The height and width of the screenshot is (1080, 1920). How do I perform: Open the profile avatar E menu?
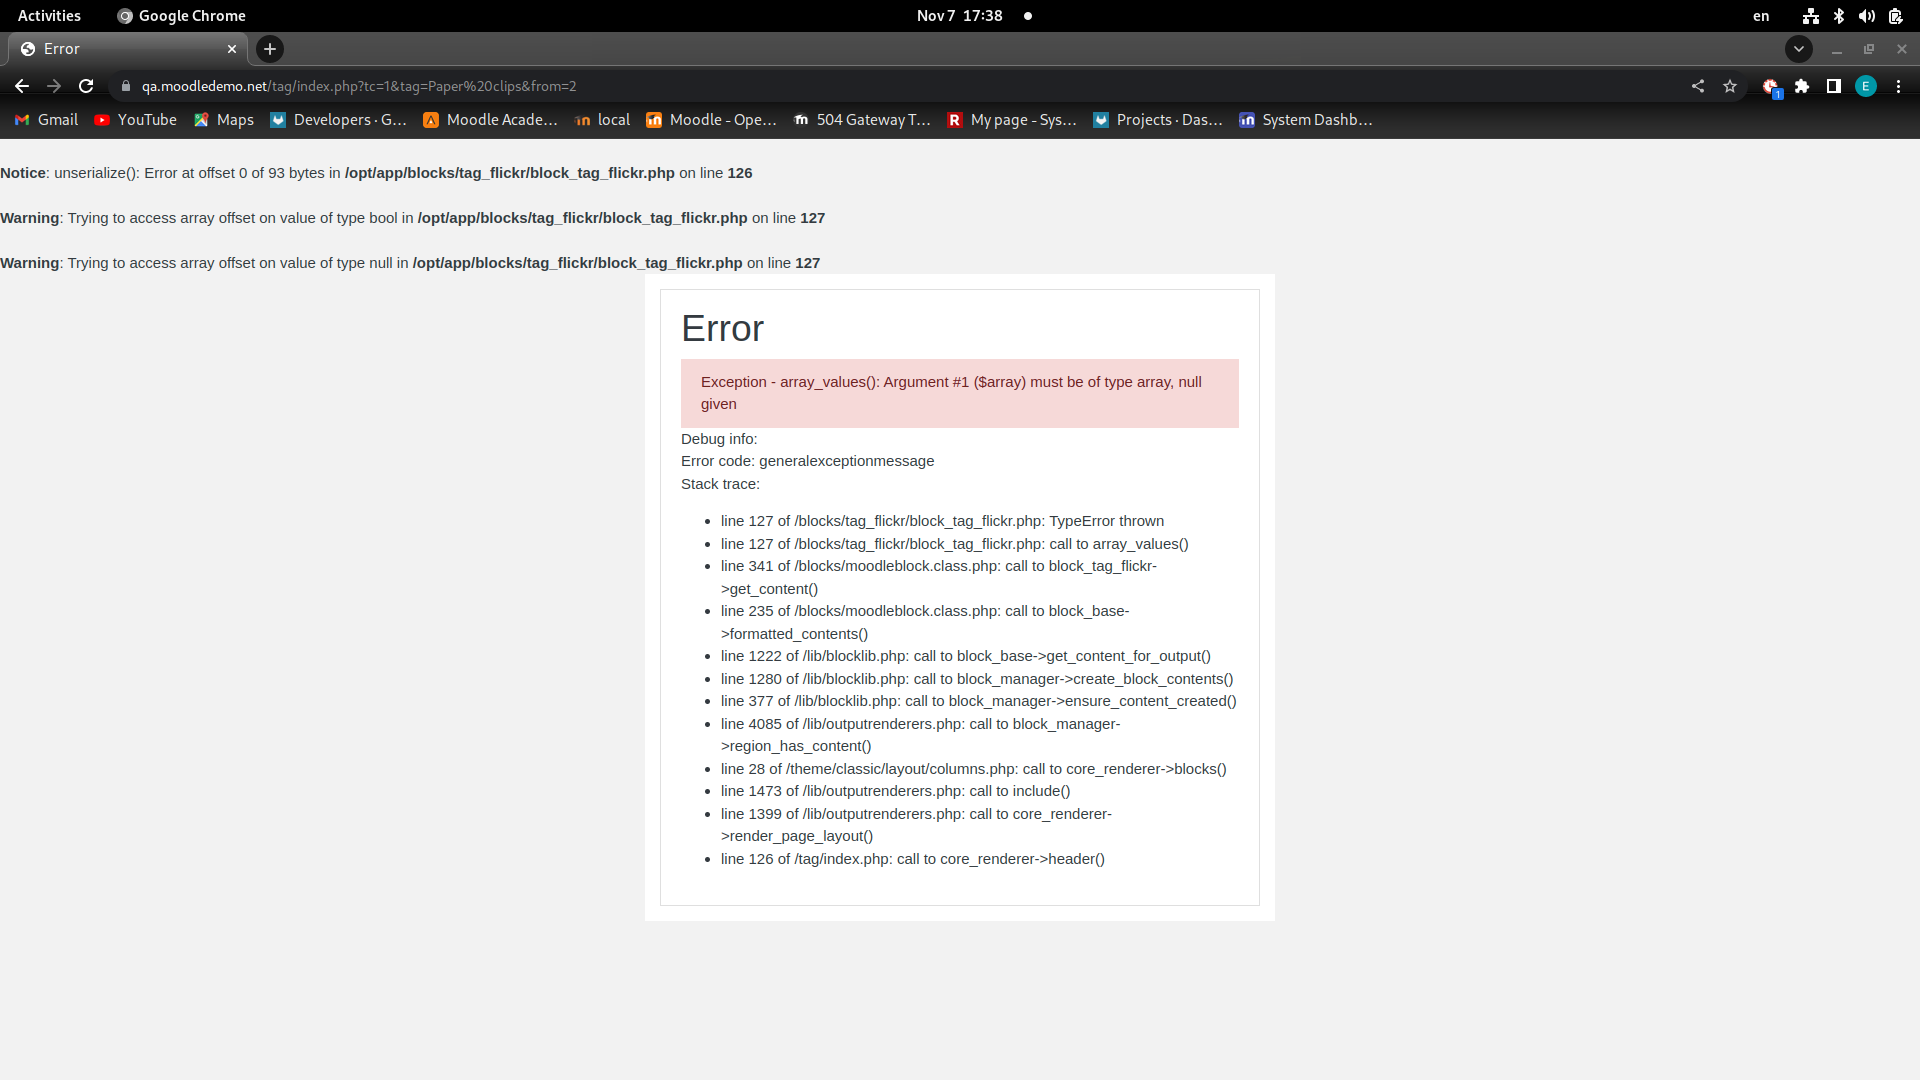click(1866, 86)
